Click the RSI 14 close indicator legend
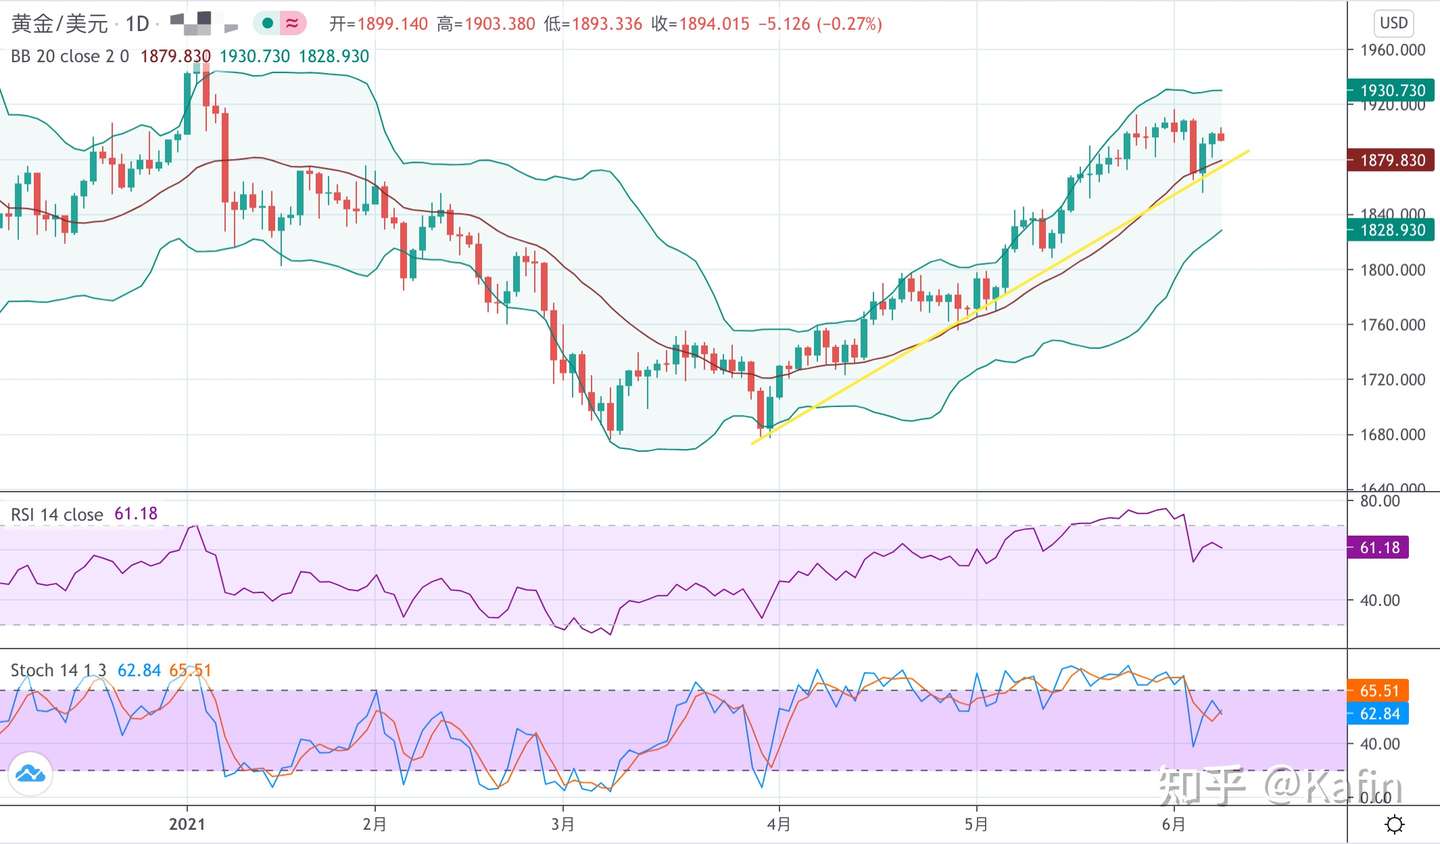 [x=57, y=514]
